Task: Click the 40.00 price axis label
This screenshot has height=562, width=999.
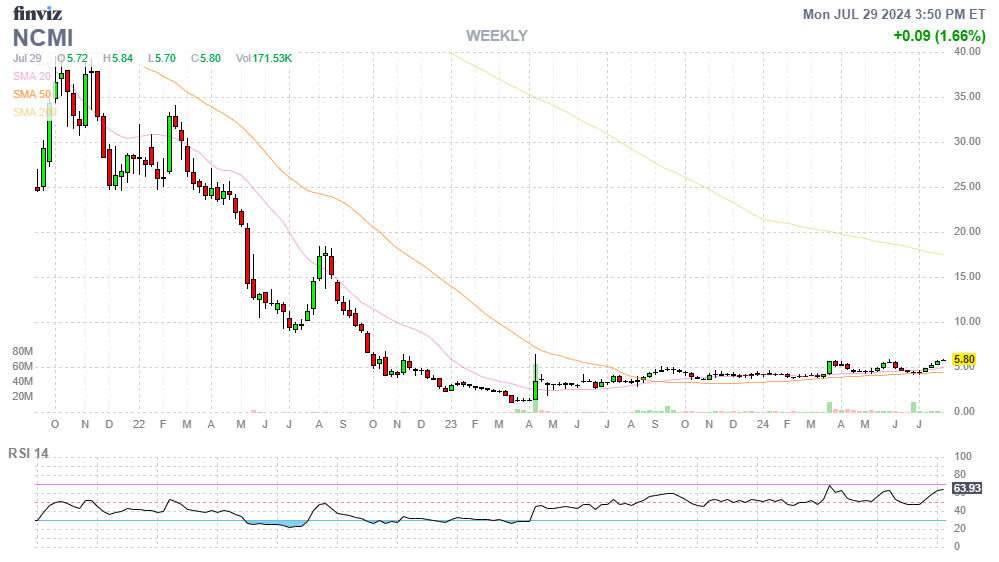Action: (966, 51)
